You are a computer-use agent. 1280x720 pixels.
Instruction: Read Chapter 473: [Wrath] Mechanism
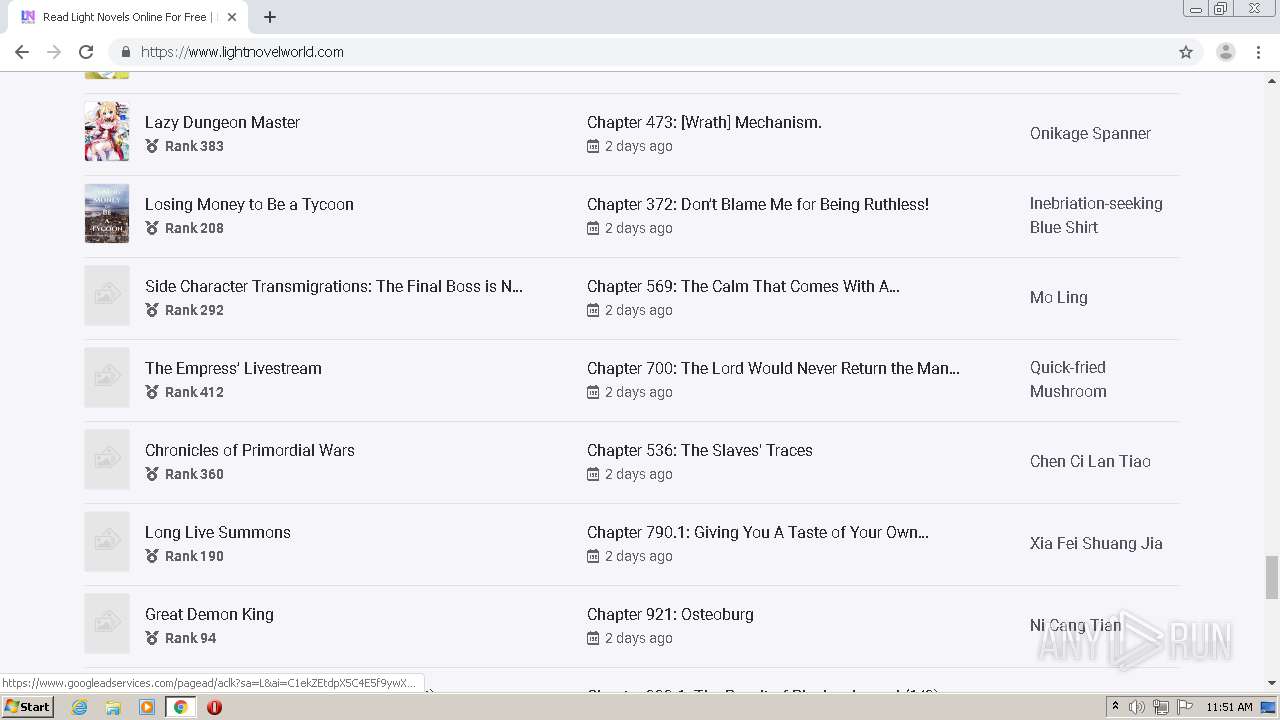704,122
